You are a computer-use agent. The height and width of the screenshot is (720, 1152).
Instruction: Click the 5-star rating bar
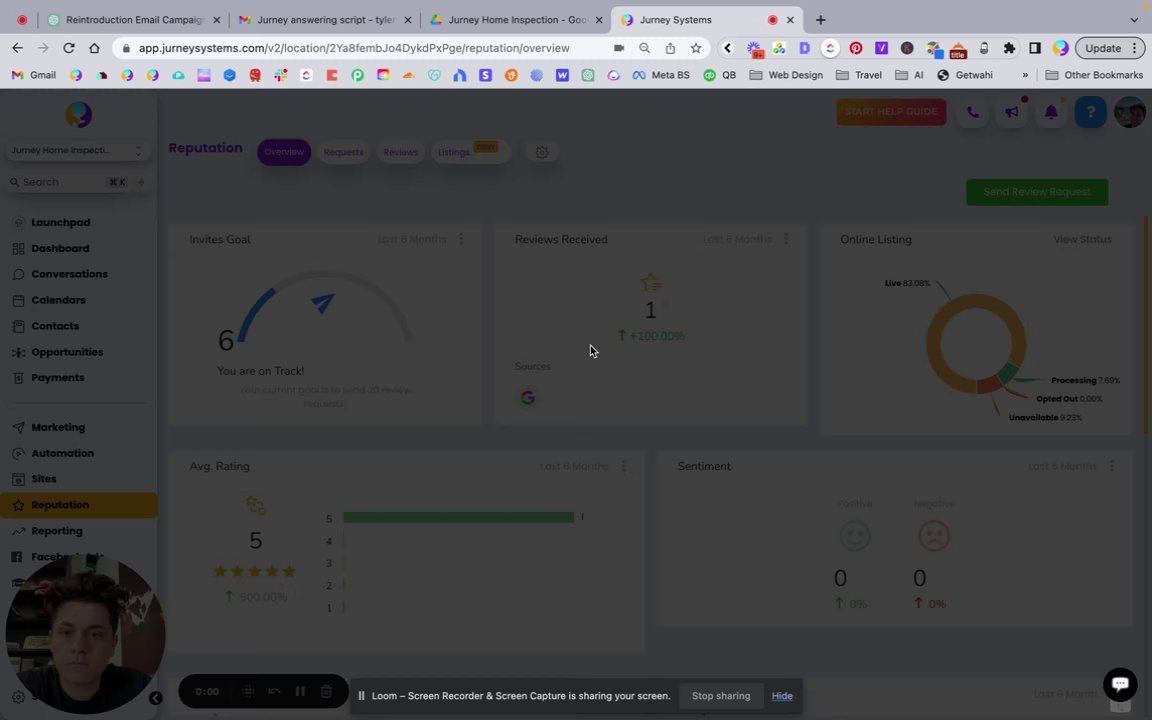click(x=458, y=518)
